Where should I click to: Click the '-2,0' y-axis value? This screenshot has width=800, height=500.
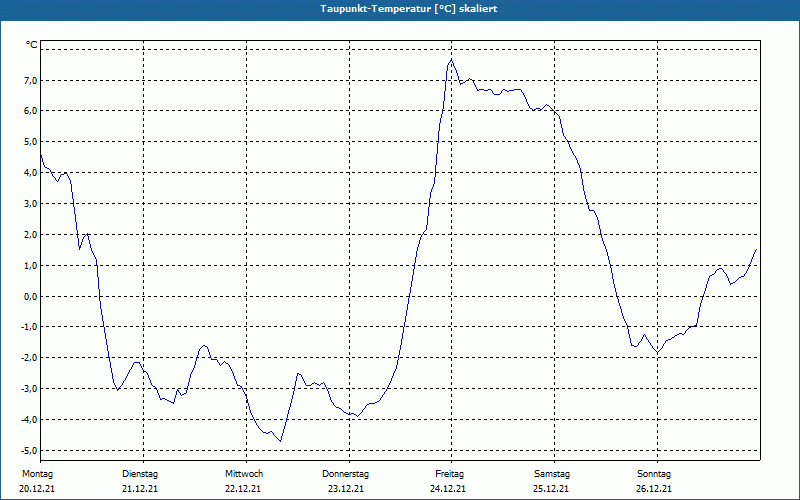[29, 358]
